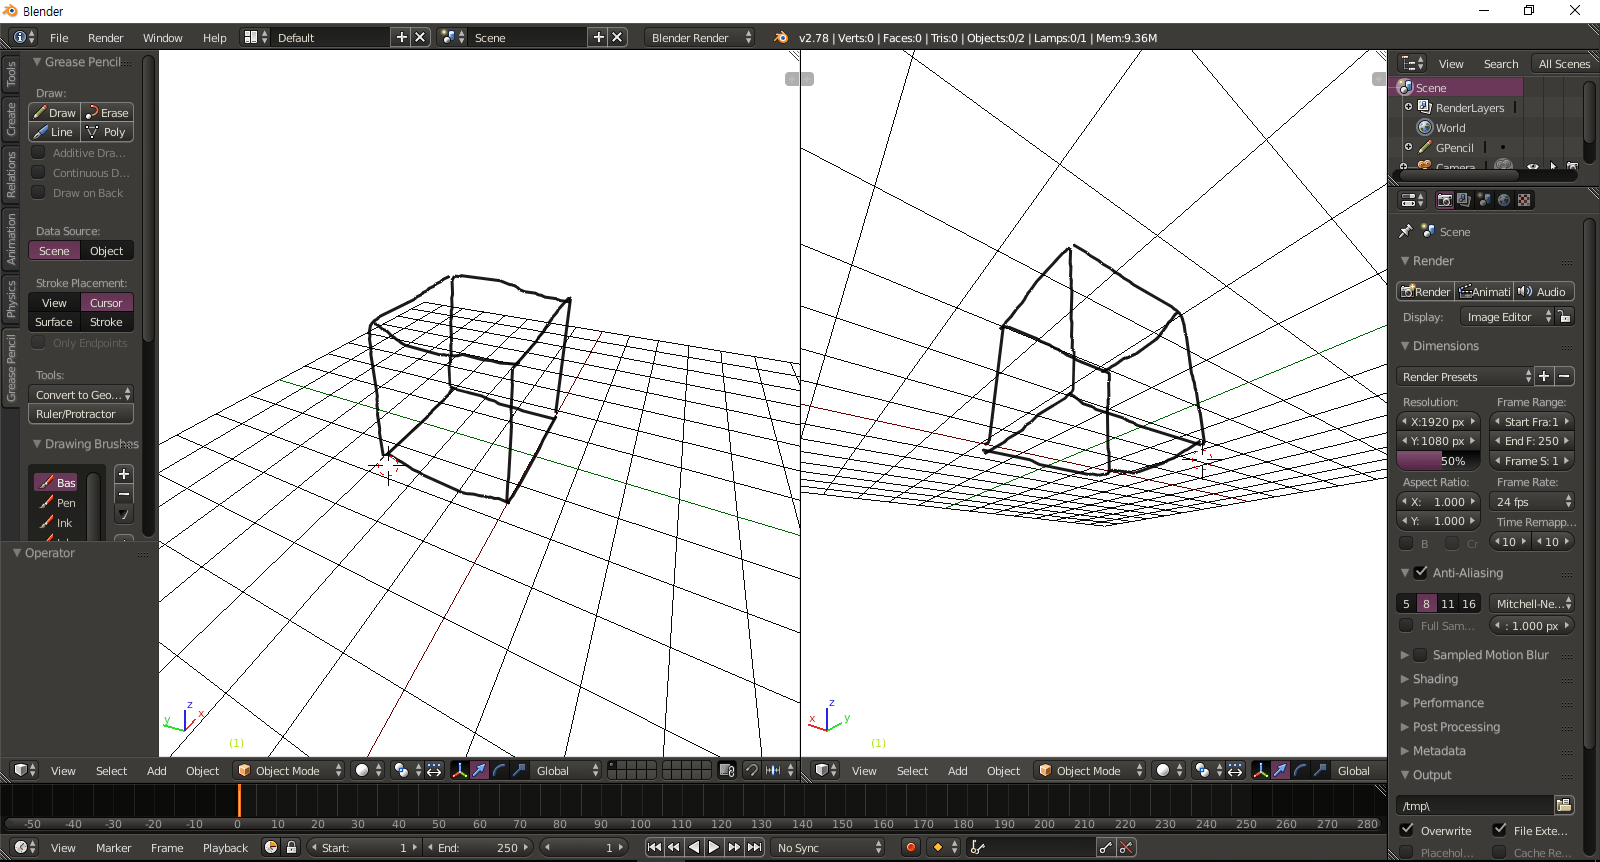
Task: Jump to the previous keyframe
Action: (x=674, y=847)
